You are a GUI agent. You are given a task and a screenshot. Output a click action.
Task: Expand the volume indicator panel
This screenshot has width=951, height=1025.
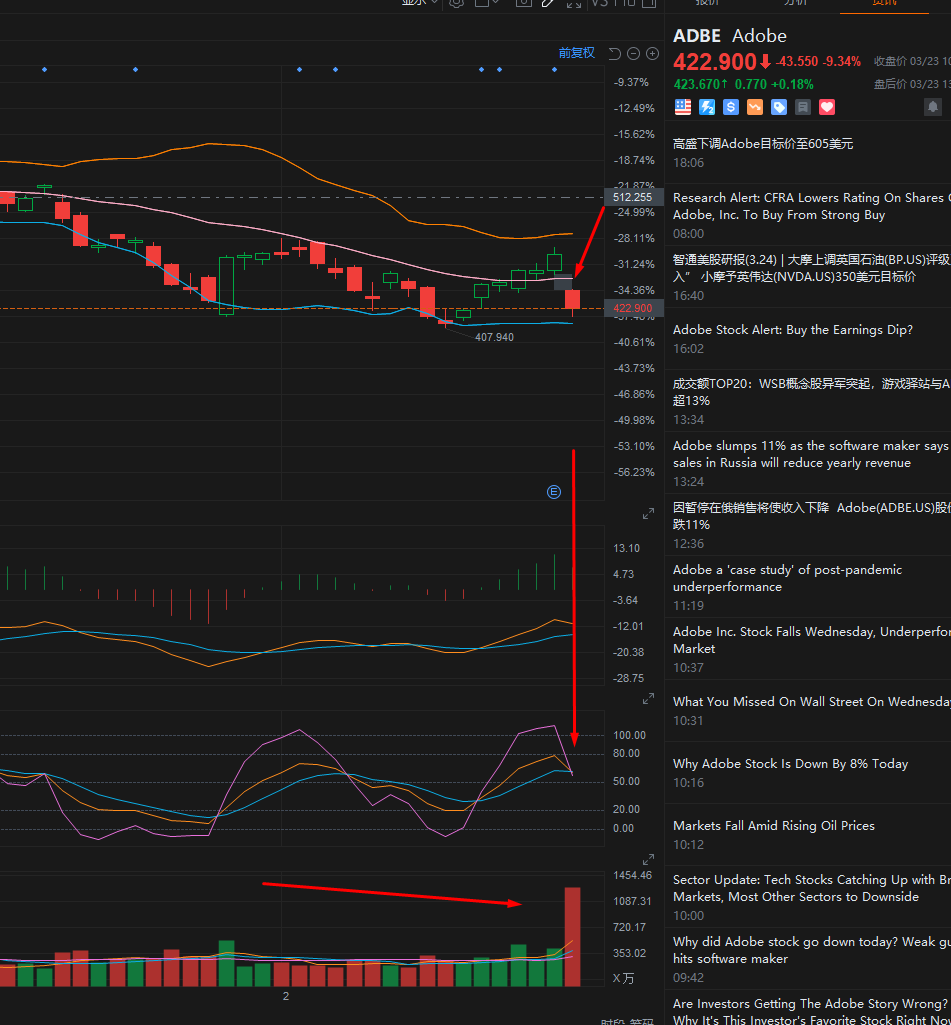coord(648,860)
